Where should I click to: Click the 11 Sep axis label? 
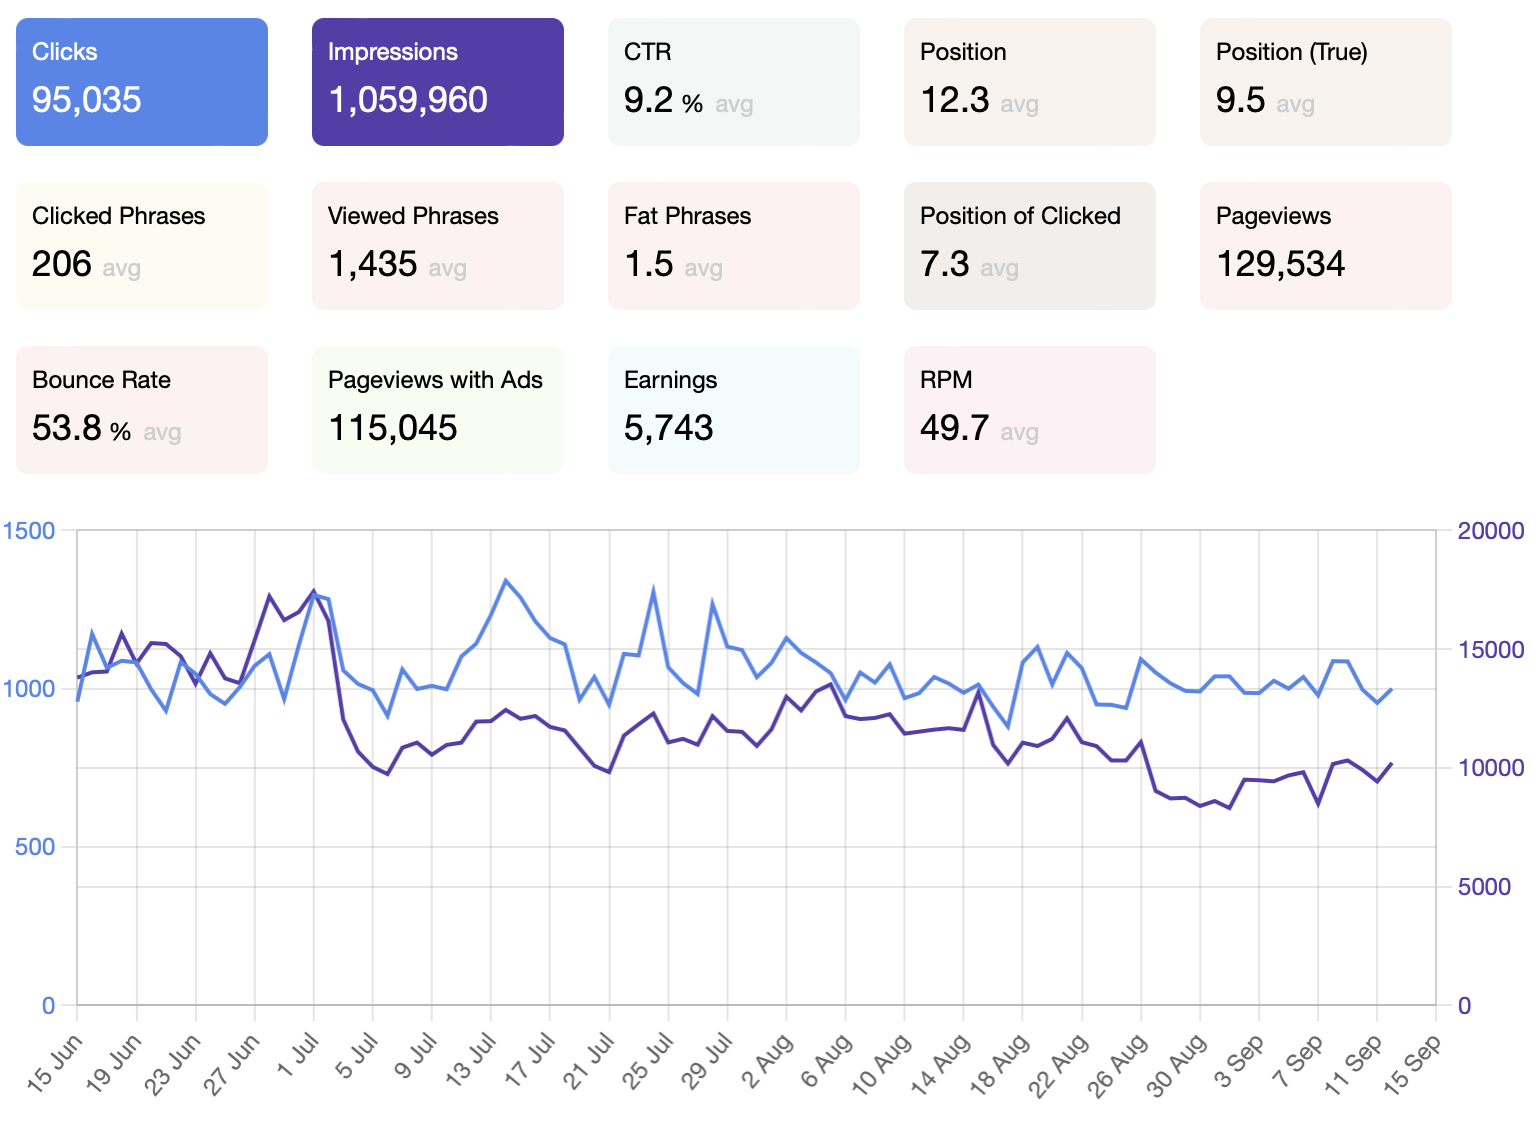[1353, 1064]
